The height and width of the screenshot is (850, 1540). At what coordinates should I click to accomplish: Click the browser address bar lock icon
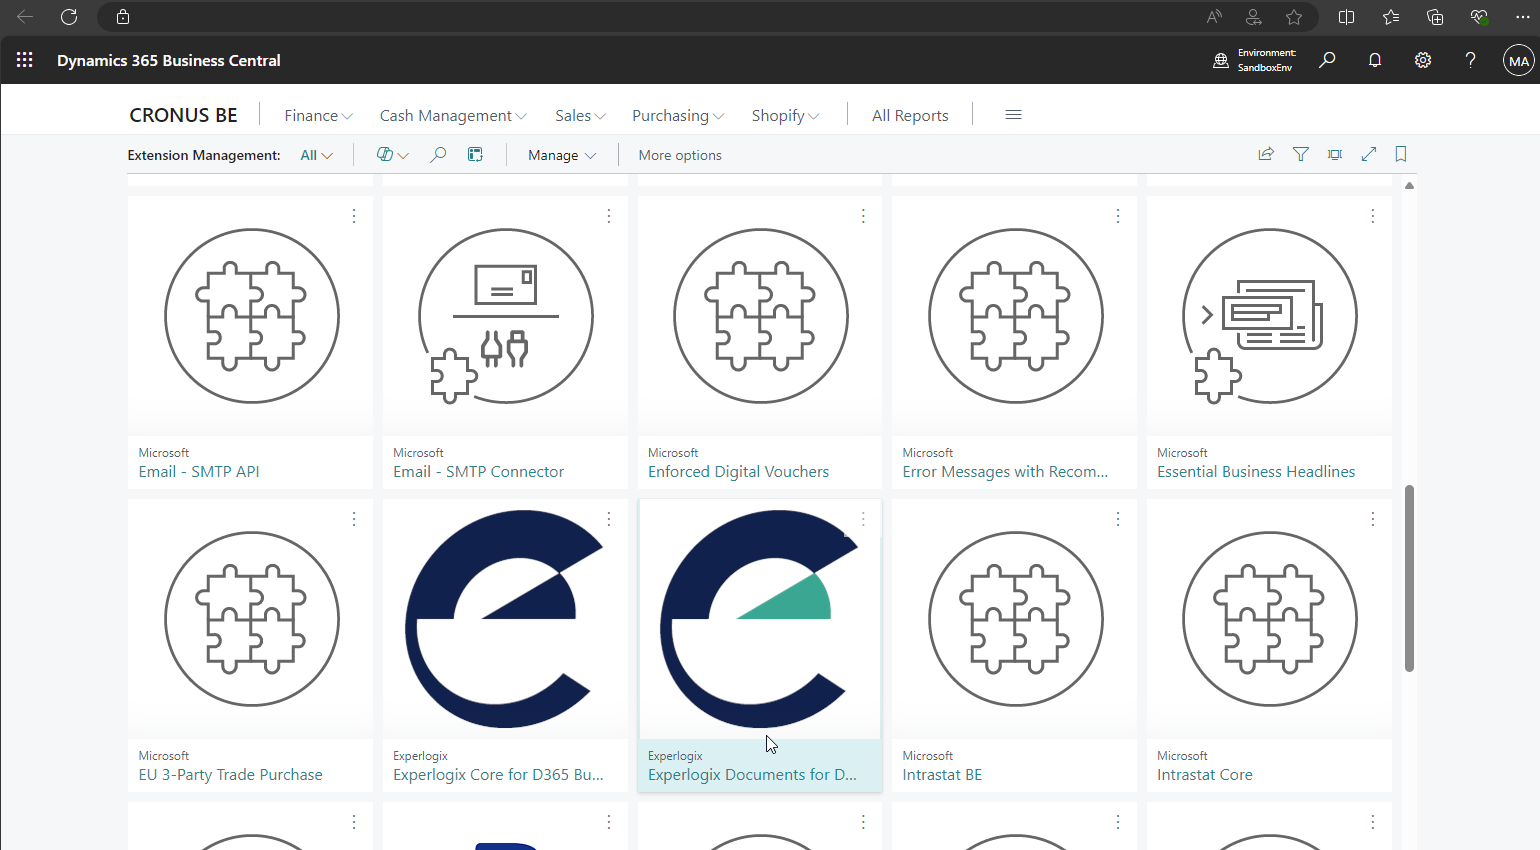(123, 17)
